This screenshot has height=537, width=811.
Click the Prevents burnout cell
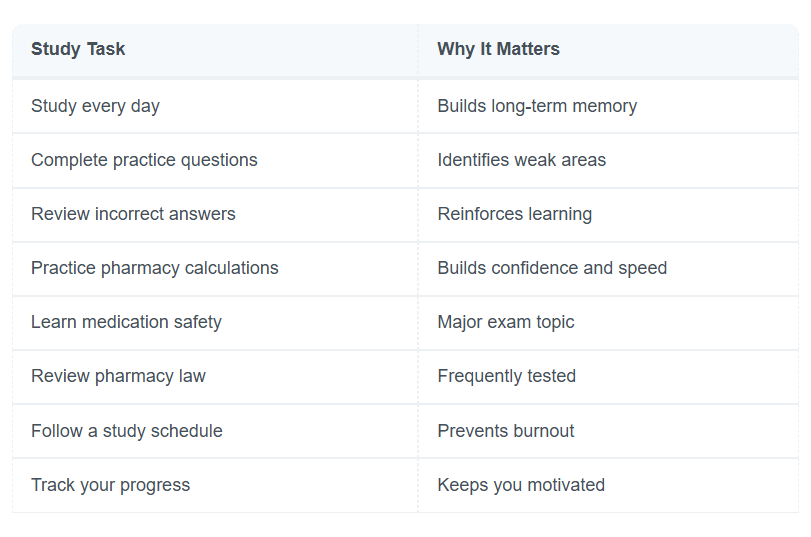tap(608, 431)
